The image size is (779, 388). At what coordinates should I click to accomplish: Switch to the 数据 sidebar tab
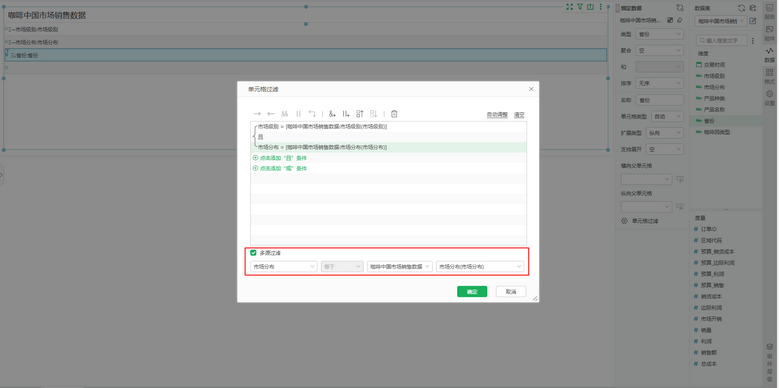pyautogui.click(x=769, y=55)
